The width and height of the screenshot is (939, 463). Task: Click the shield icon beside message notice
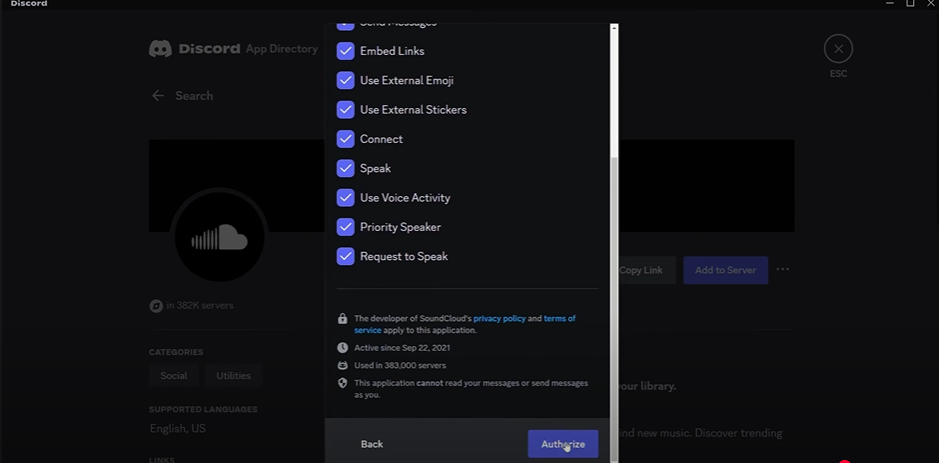coord(343,383)
